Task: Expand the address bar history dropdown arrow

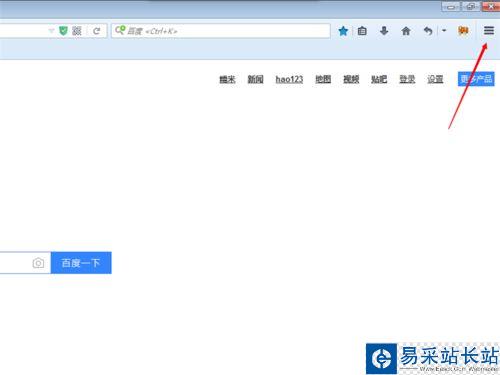Action: (51, 31)
